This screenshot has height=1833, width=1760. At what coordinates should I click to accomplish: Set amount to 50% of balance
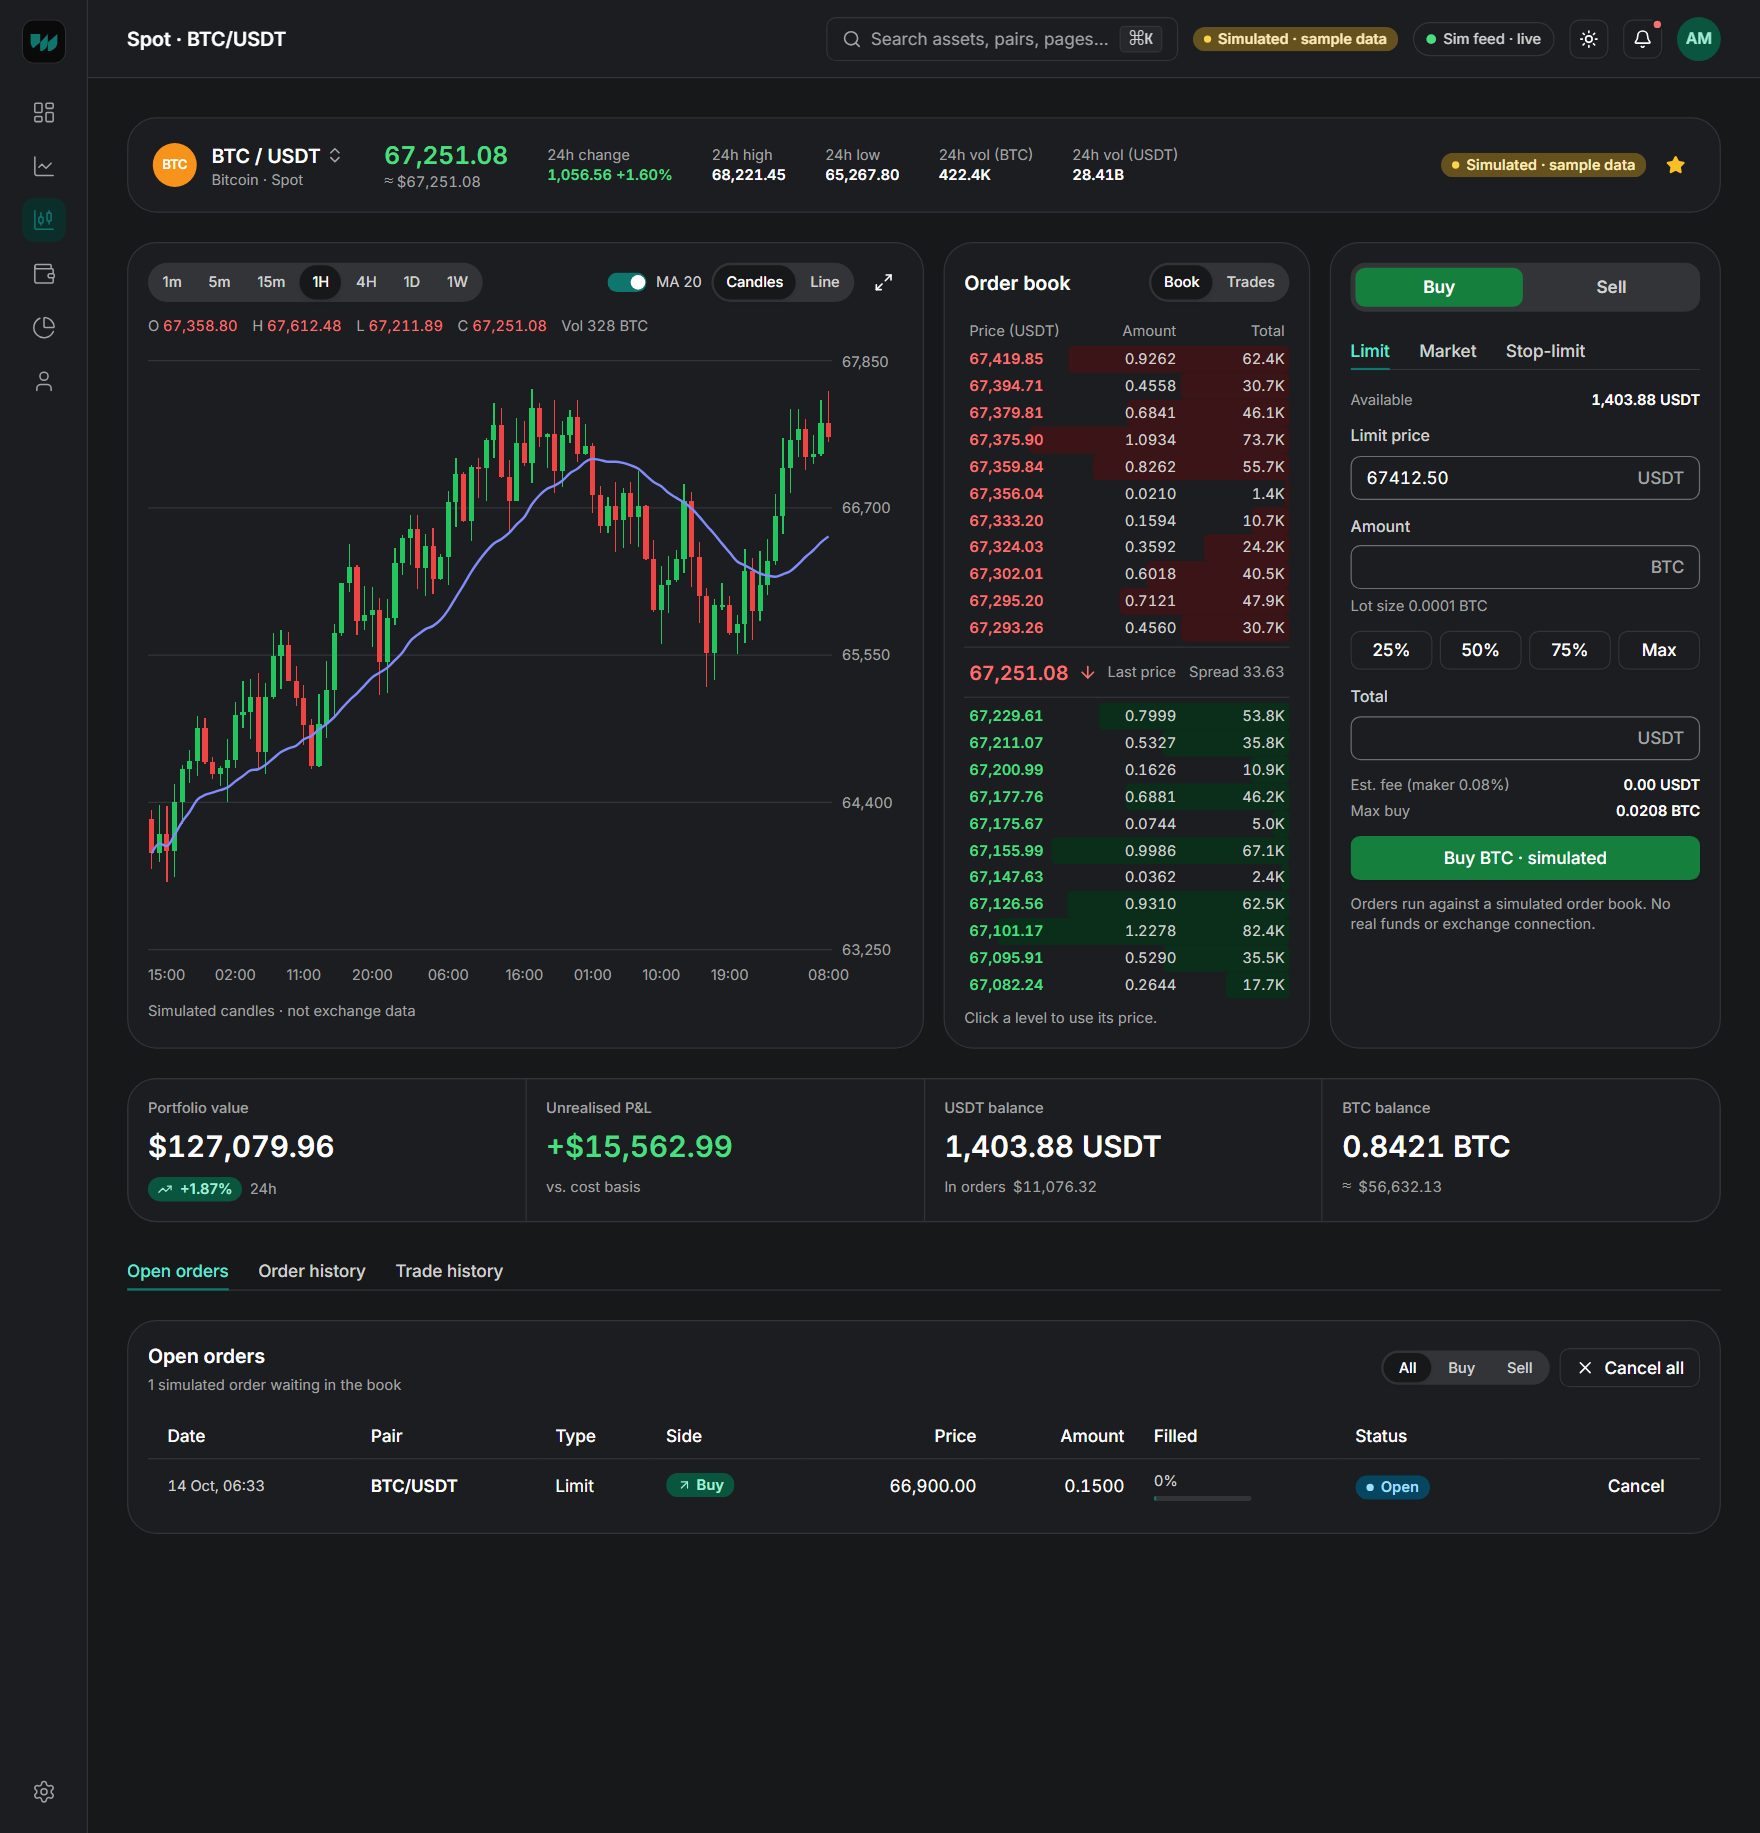coord(1480,650)
